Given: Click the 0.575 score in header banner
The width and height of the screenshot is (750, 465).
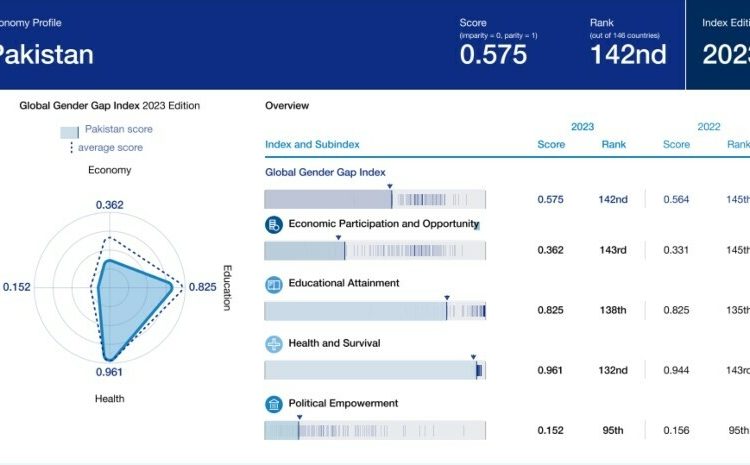Looking at the screenshot, I should pyautogui.click(x=493, y=55).
